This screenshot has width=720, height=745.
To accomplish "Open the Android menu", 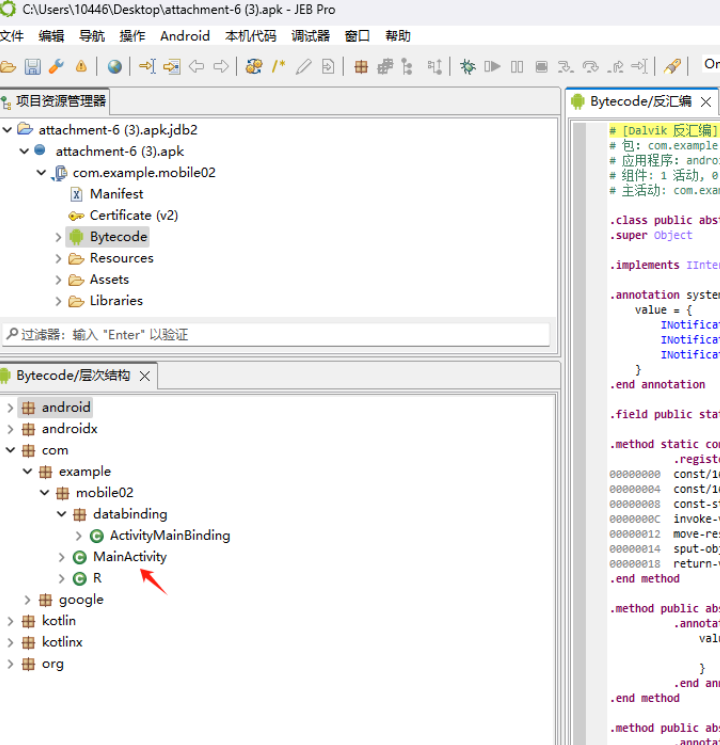I will pos(185,36).
